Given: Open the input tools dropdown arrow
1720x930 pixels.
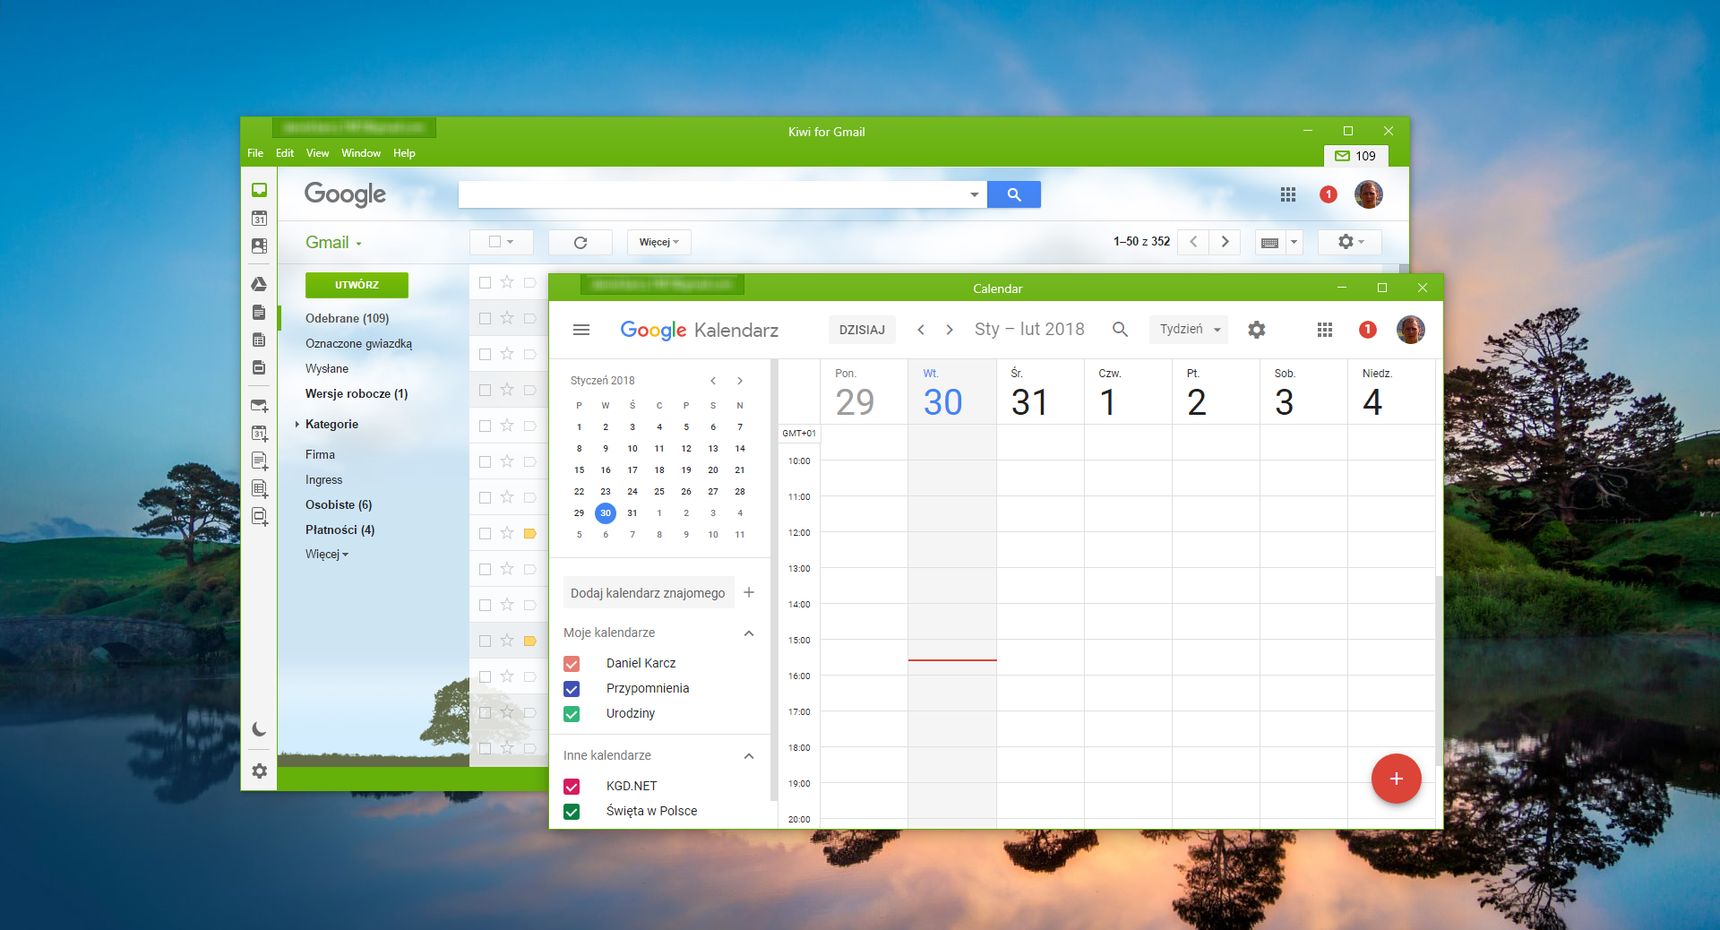Looking at the screenshot, I should 1294,242.
